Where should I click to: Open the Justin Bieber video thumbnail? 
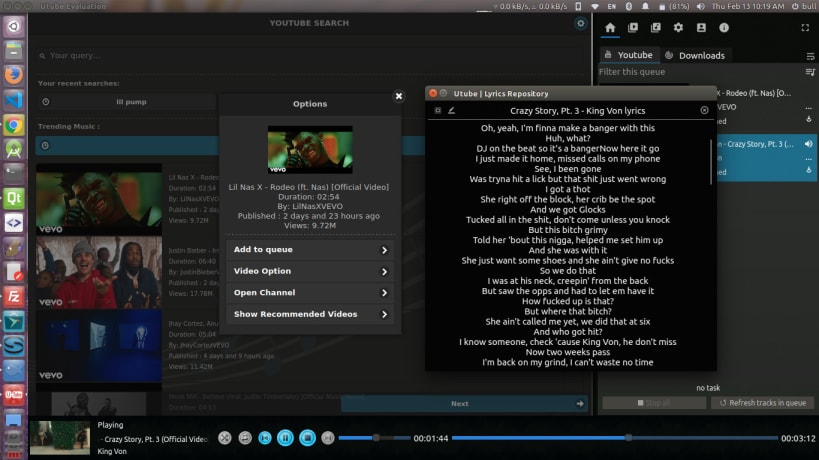tap(99, 273)
